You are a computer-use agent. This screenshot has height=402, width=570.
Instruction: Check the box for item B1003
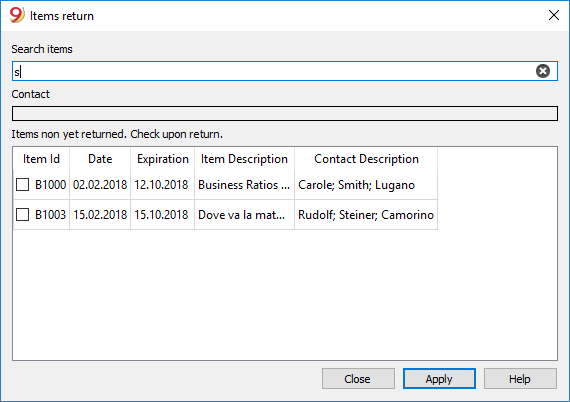point(23,214)
